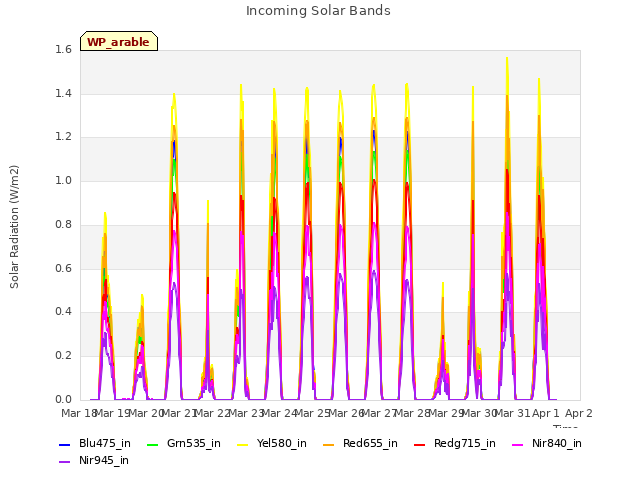Image resolution: width=640 pixels, height=480 pixels.
Task: Click the 1.0 y-axis tick label
Action: [63, 181]
